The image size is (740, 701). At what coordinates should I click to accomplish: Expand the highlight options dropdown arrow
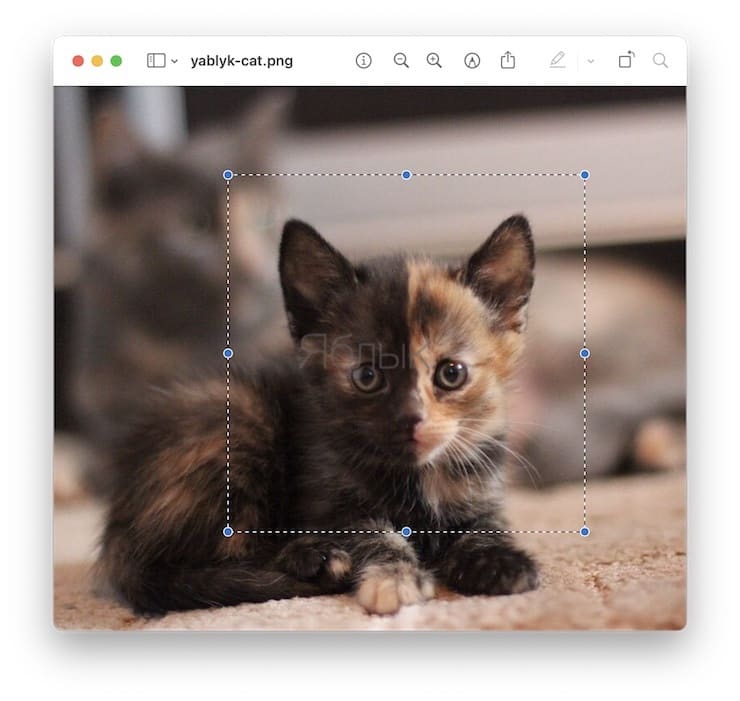[x=591, y=61]
